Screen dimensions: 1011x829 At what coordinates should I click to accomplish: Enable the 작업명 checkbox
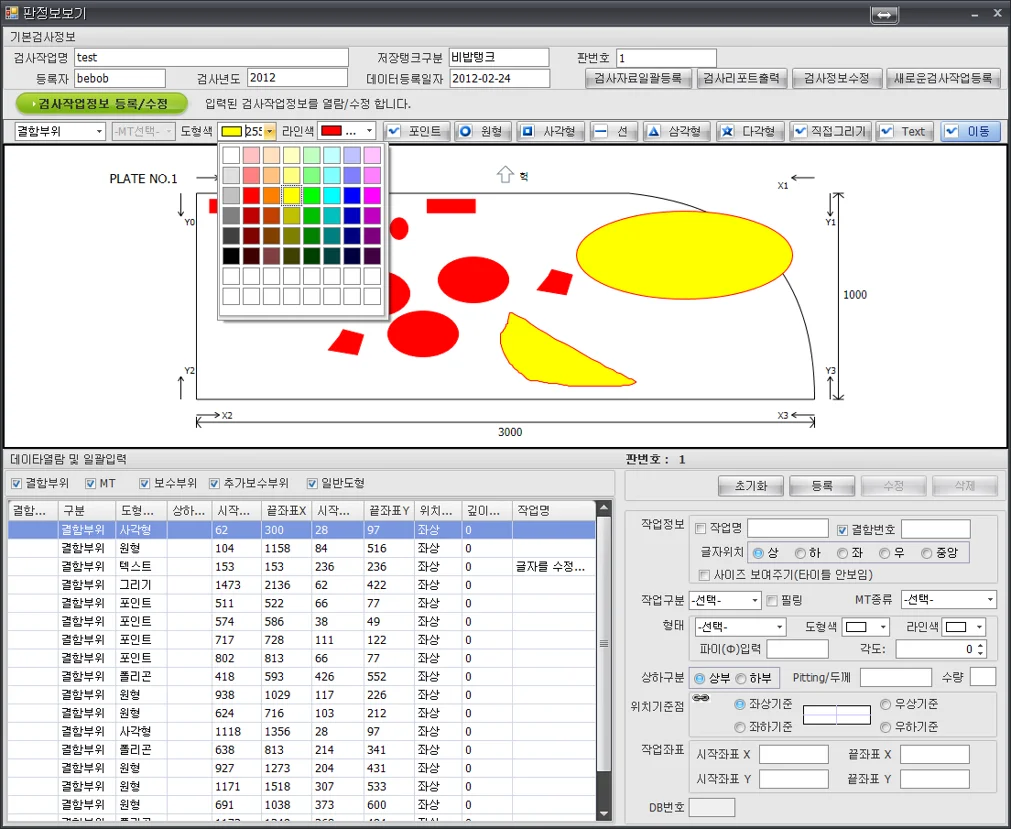click(700, 529)
